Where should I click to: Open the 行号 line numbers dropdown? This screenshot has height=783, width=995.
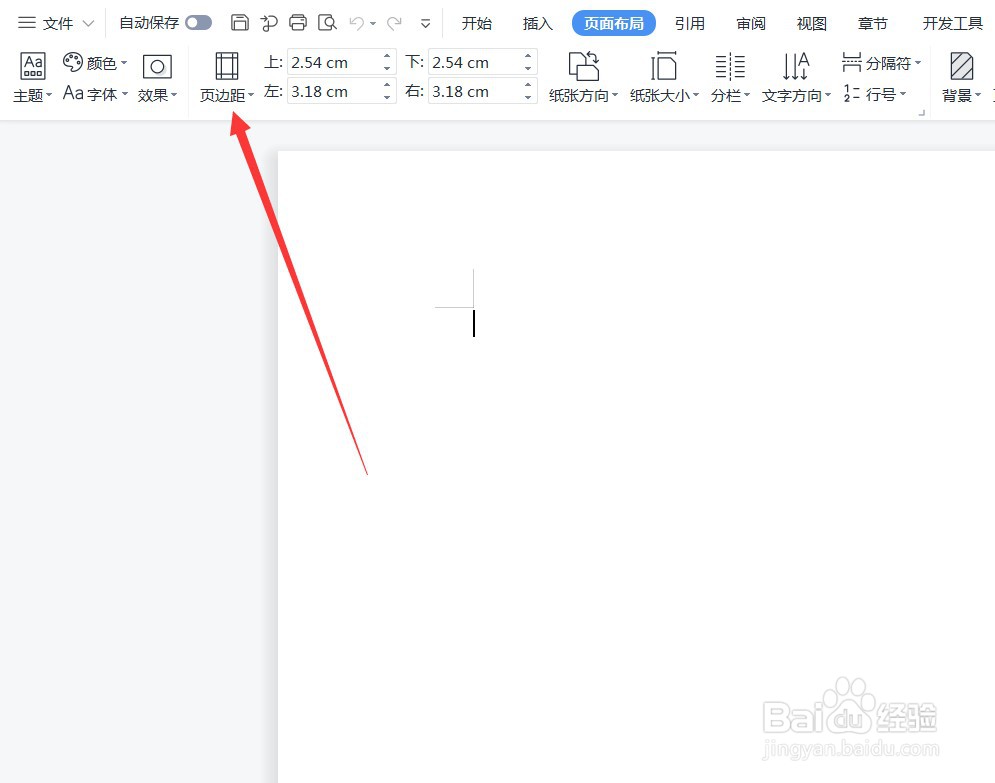[874, 94]
